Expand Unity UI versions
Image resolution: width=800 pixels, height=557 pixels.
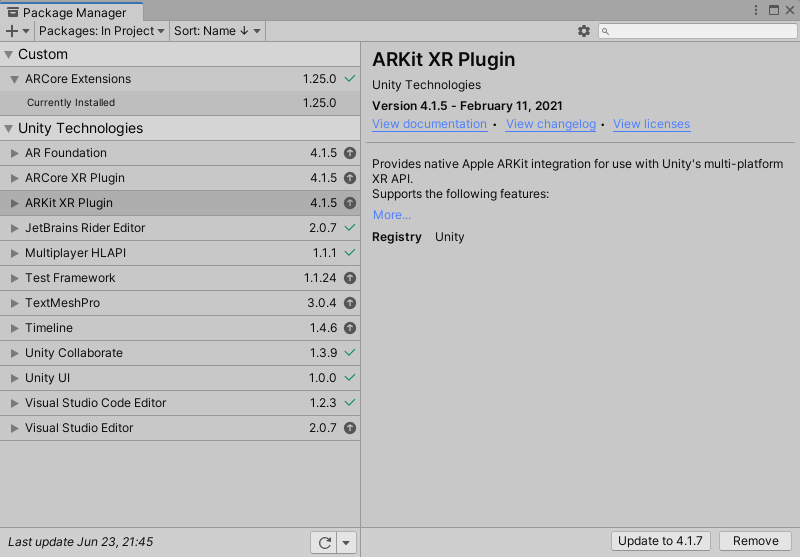click(x=14, y=378)
